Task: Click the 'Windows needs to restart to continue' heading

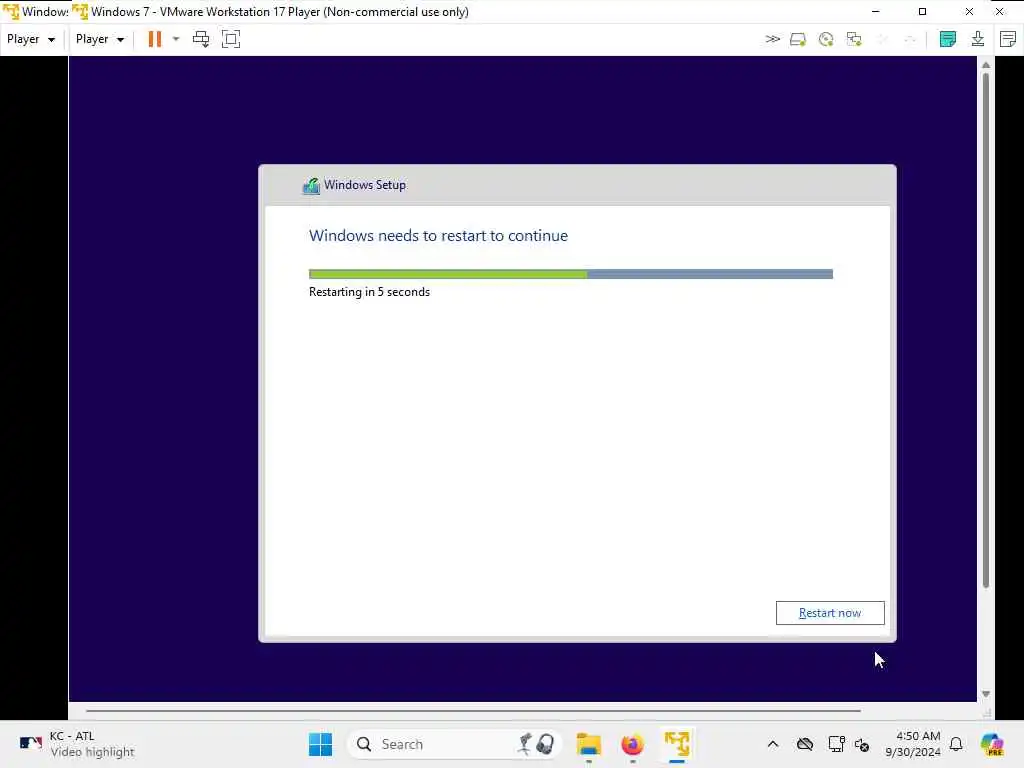Action: click(x=438, y=236)
